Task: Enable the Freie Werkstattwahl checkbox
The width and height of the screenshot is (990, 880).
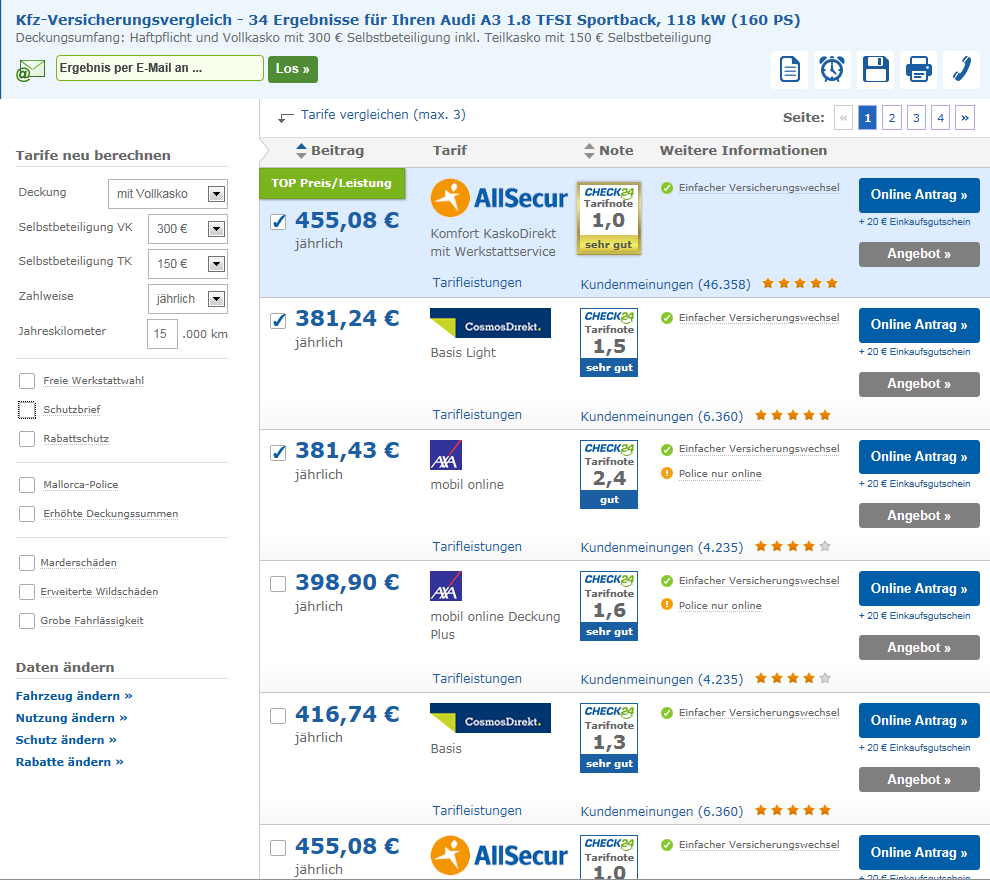Action: pos(27,381)
